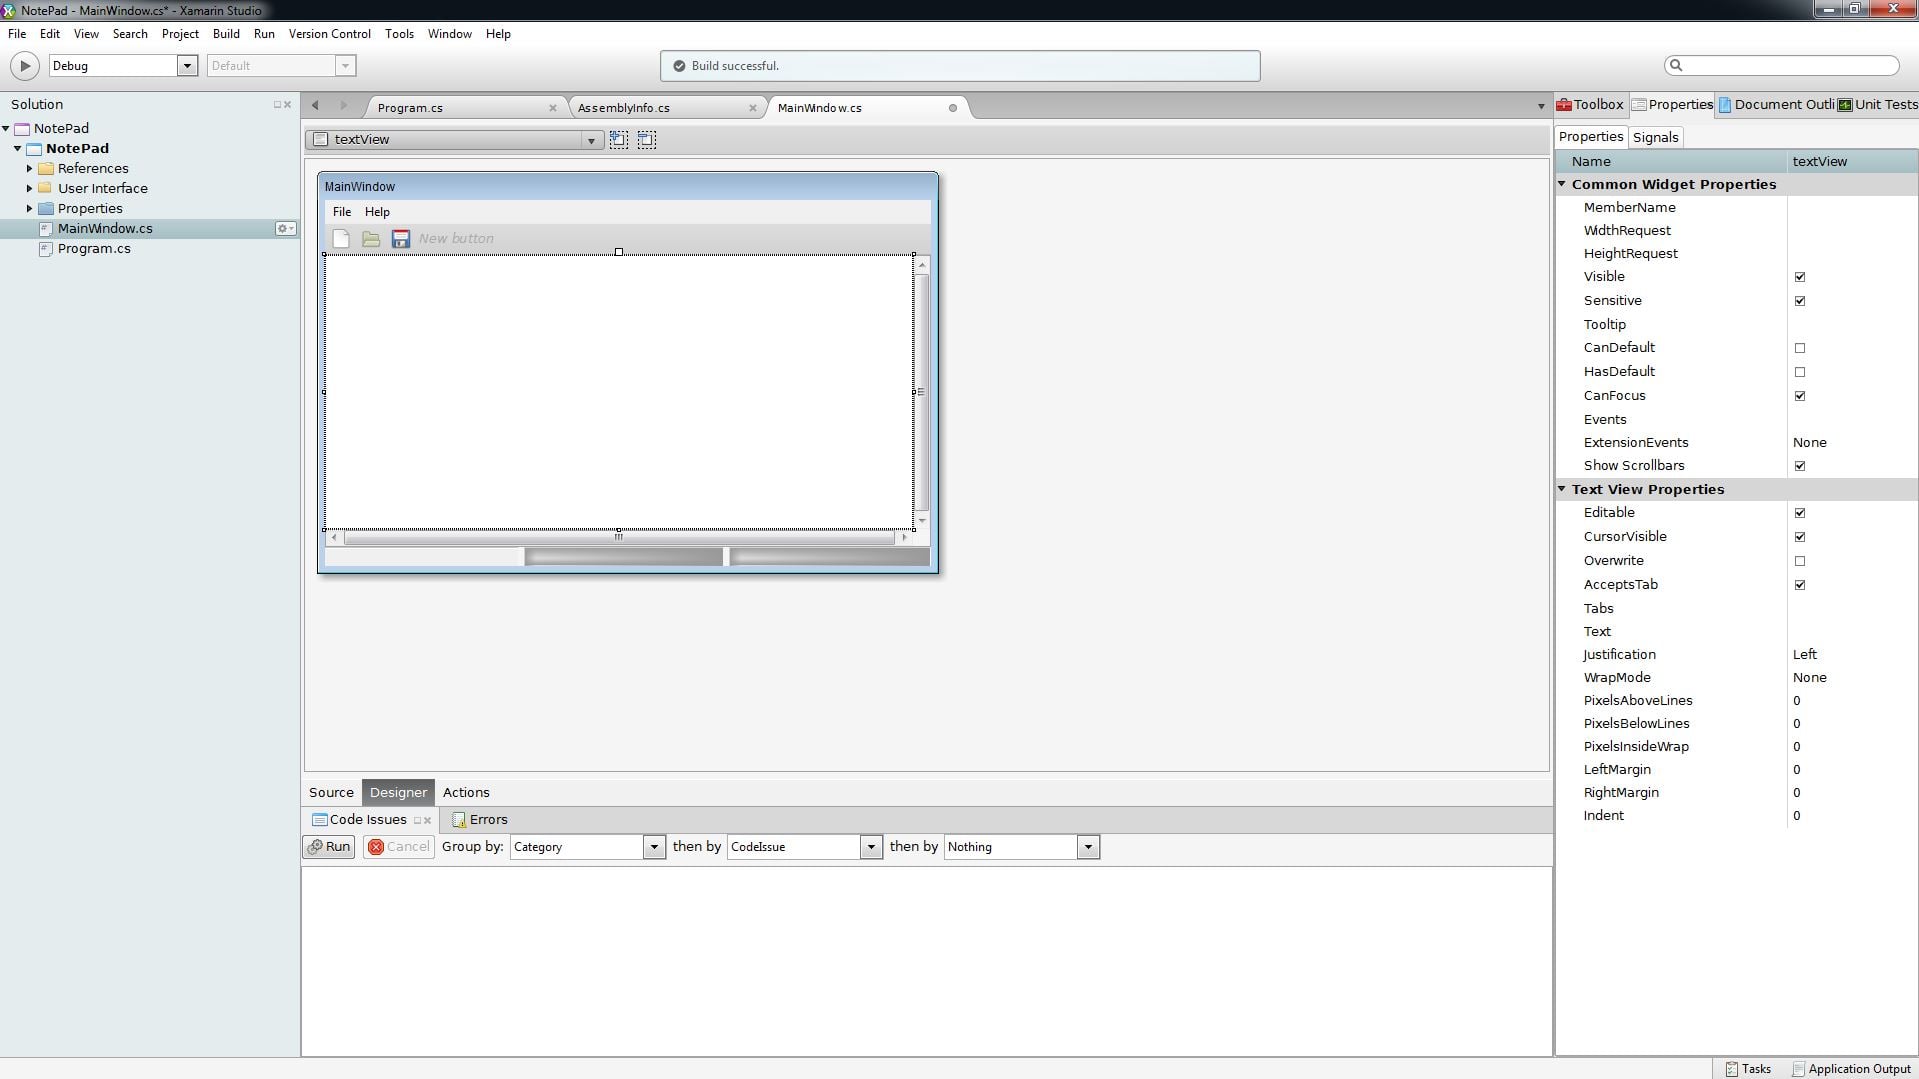Screen dimensions: 1919x1079
Task: Switch to the Source view tab
Action: [331, 793]
